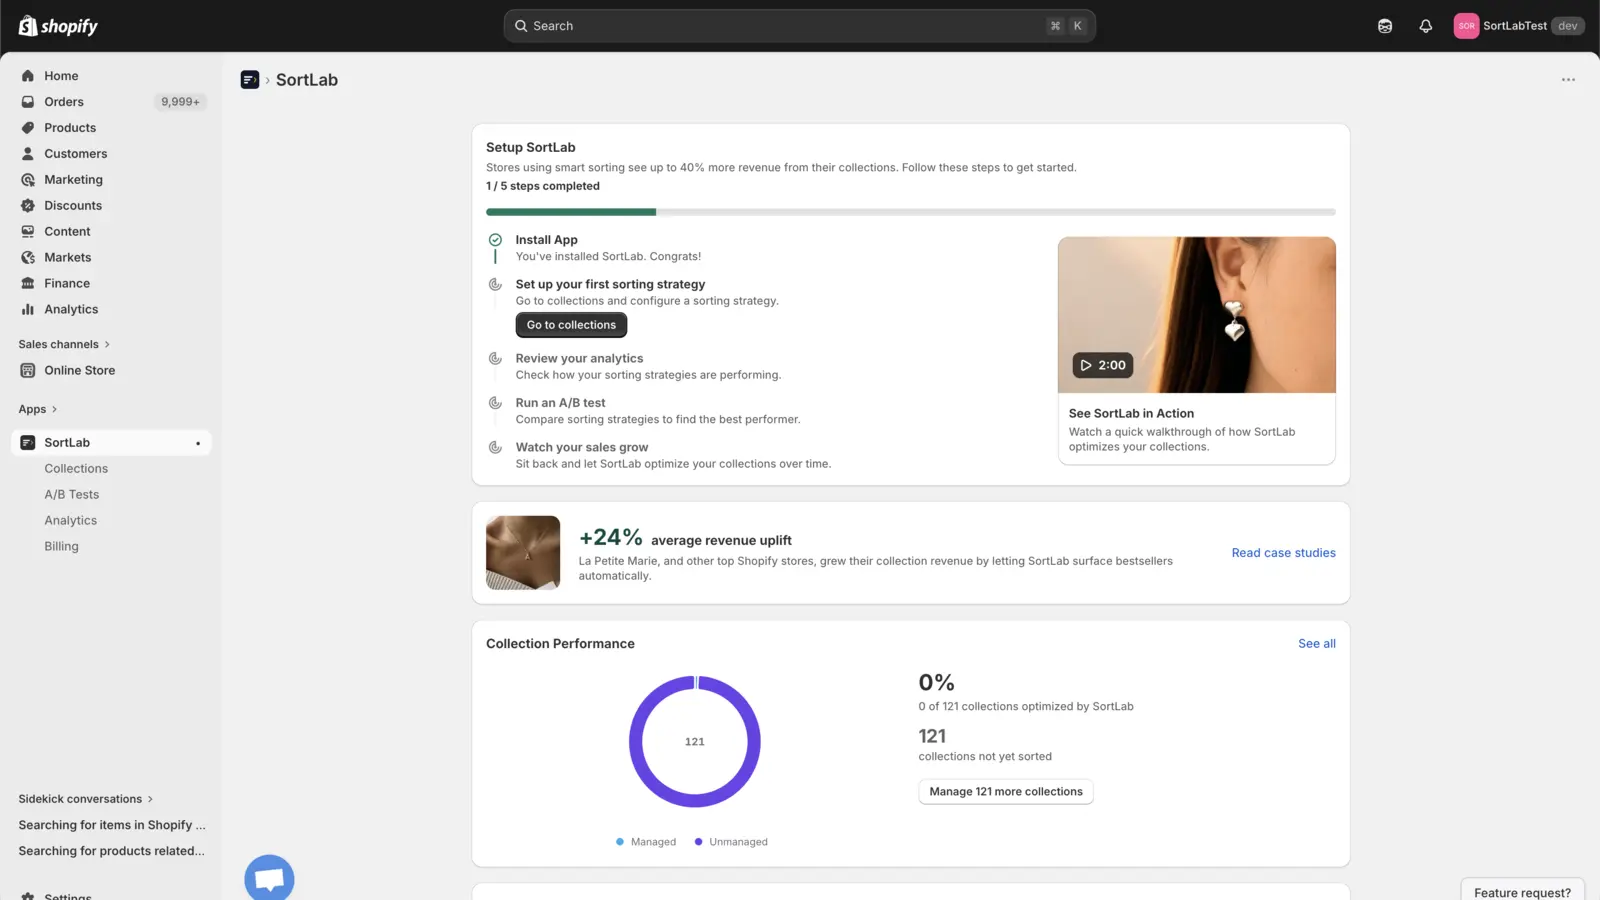Open 'Searching for products related' conversation
This screenshot has height=900, width=1600.
[x=111, y=851]
